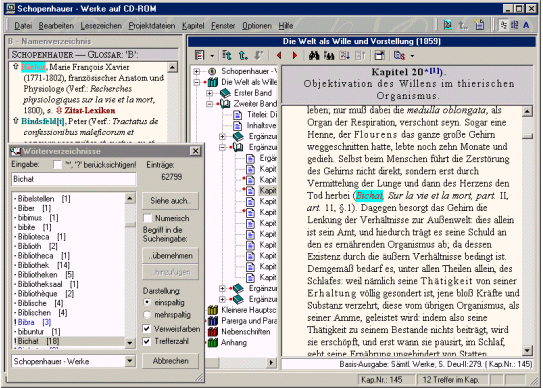
Task: Click the app icon in the title bar
Action: [x=10, y=8]
